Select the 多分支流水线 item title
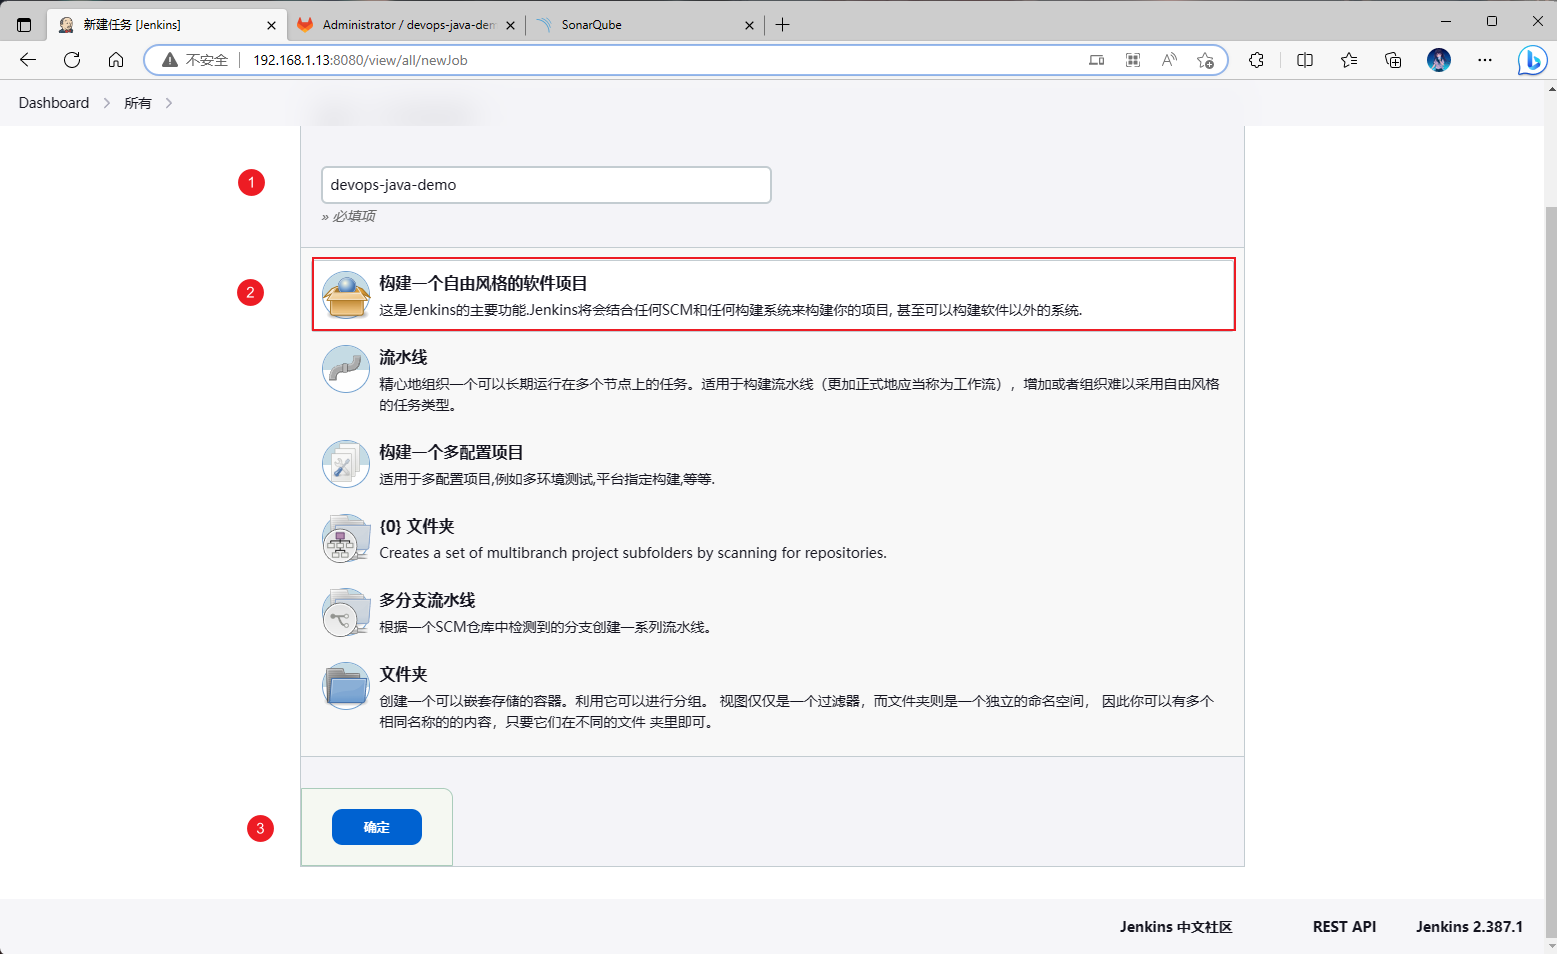 [x=427, y=600]
